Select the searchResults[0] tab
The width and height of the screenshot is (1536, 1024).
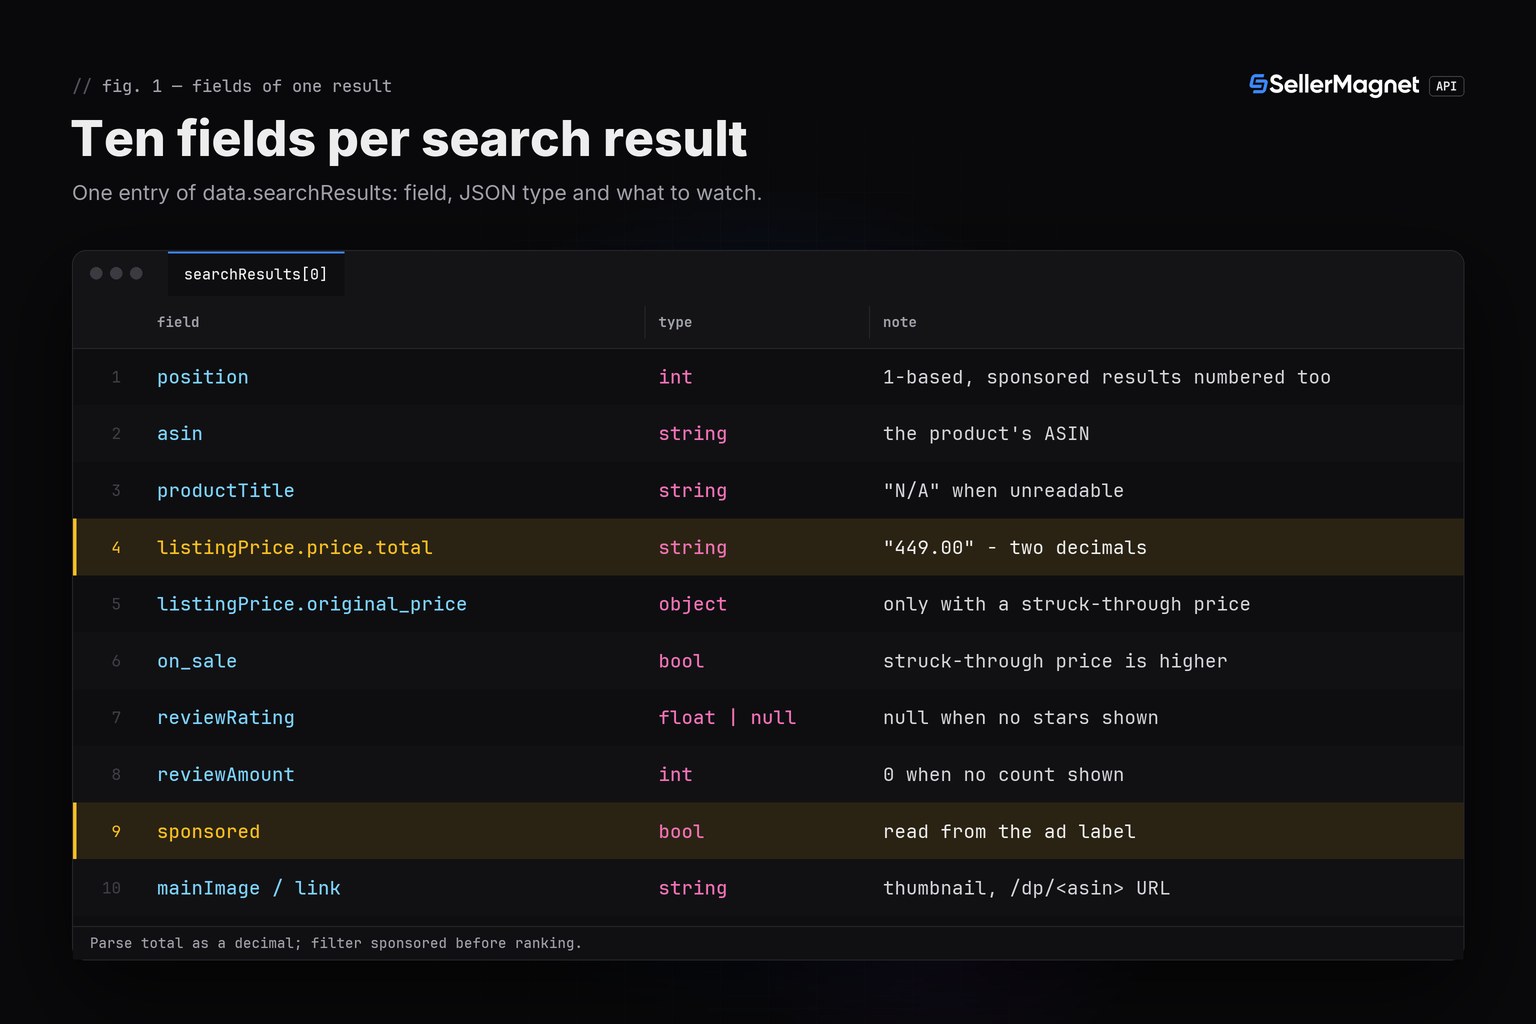[256, 274]
